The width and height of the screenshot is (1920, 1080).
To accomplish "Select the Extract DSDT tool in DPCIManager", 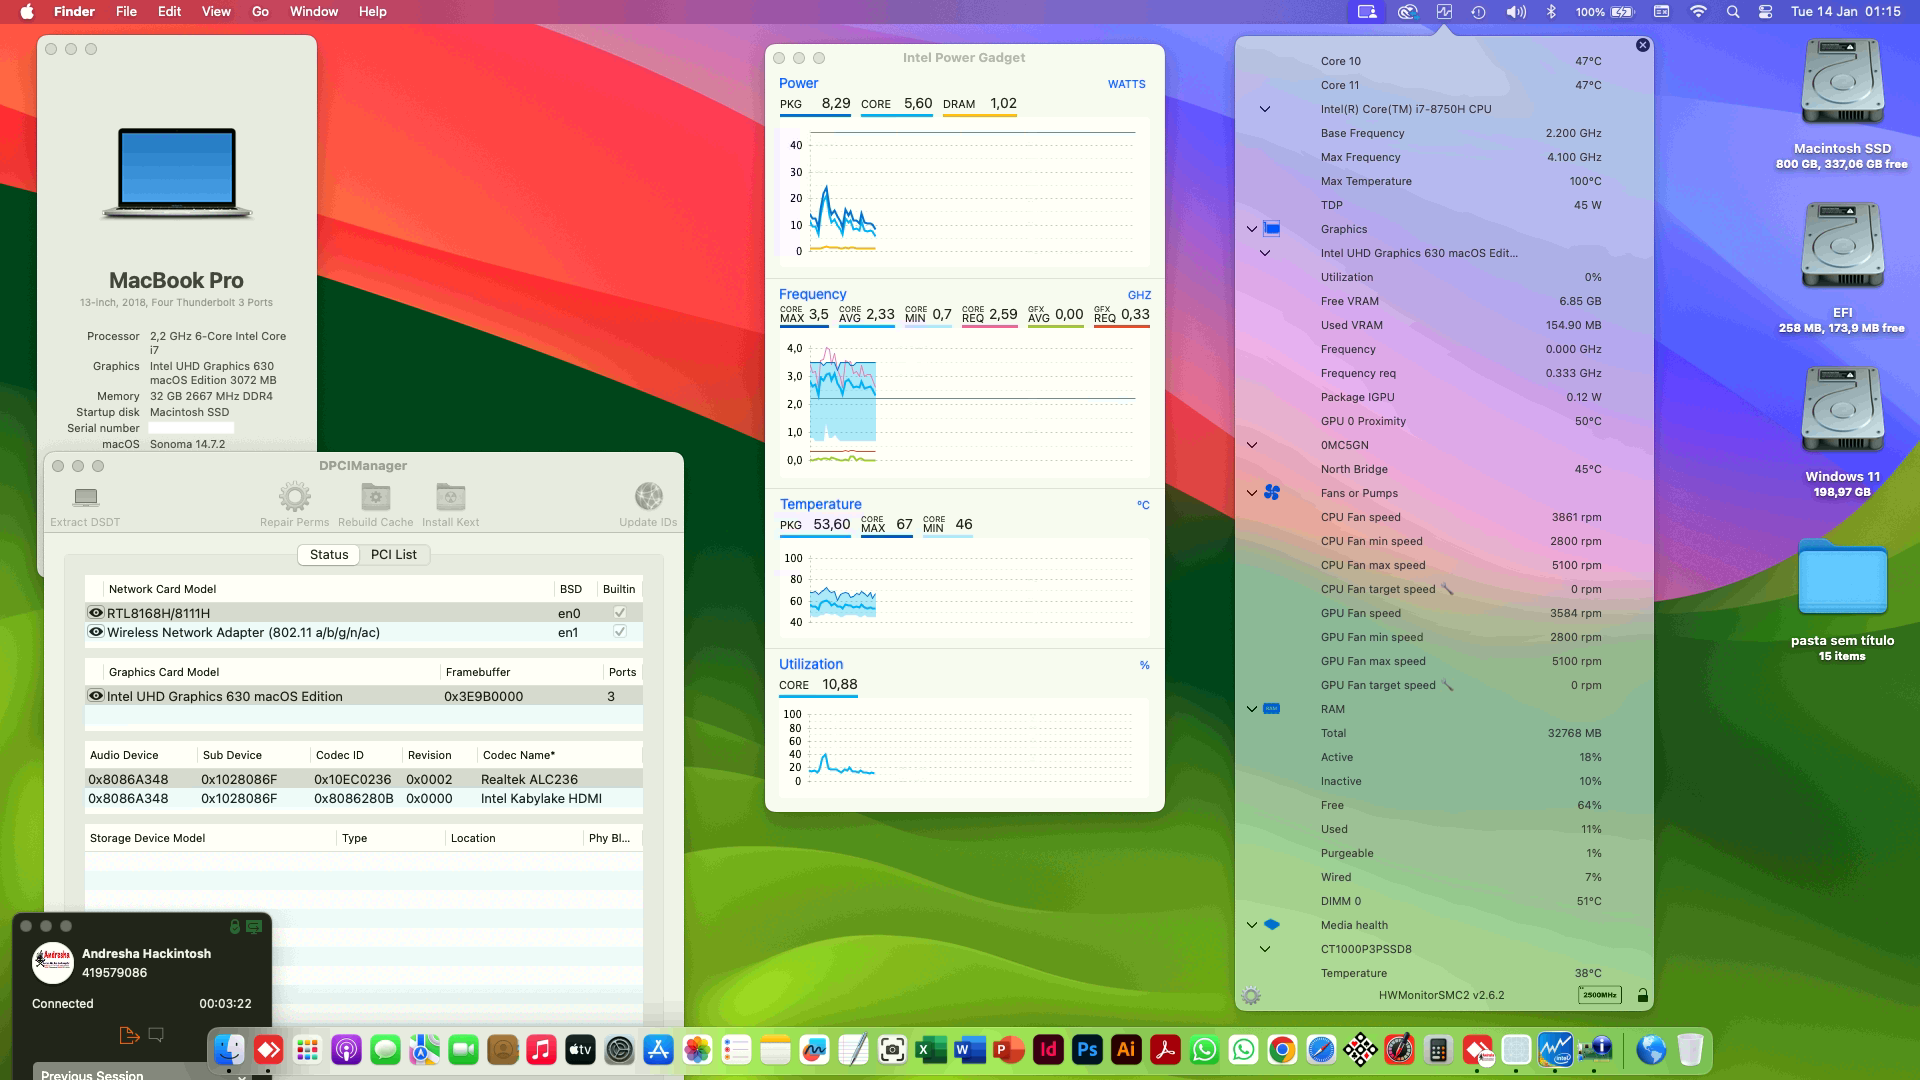I will click(x=85, y=499).
